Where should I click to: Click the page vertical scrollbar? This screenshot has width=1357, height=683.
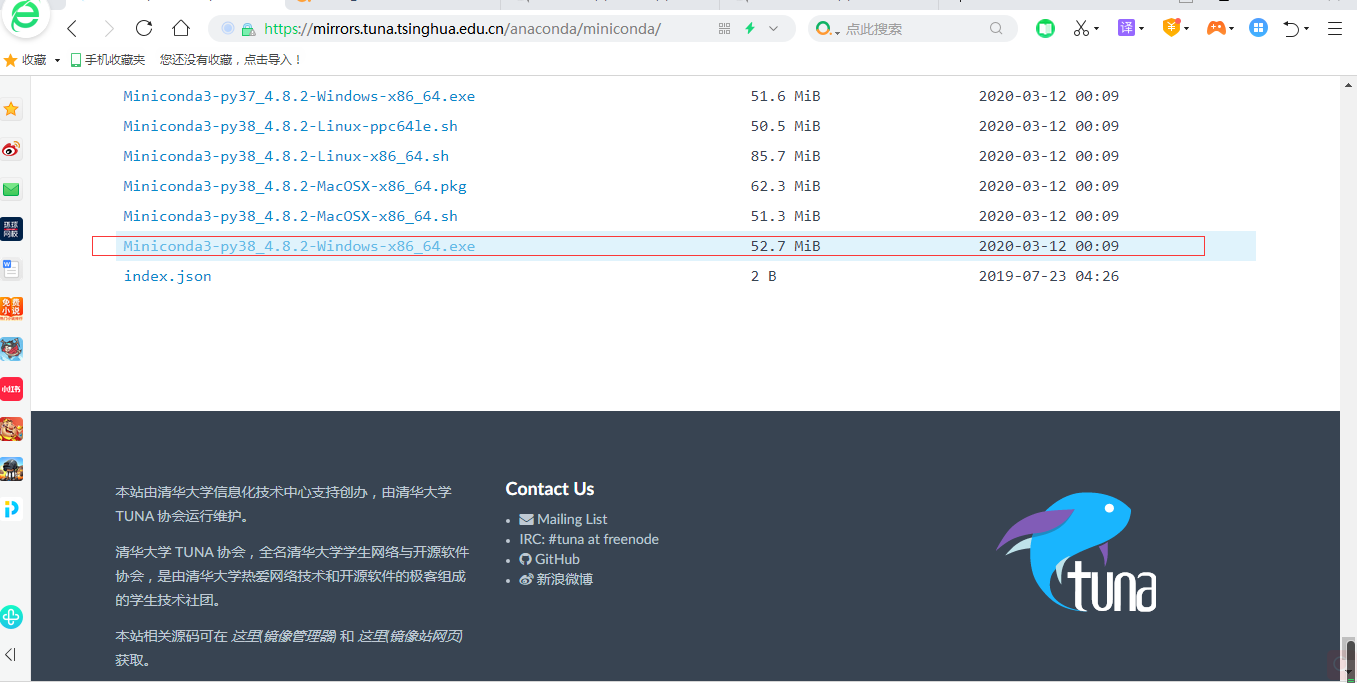(1348, 378)
